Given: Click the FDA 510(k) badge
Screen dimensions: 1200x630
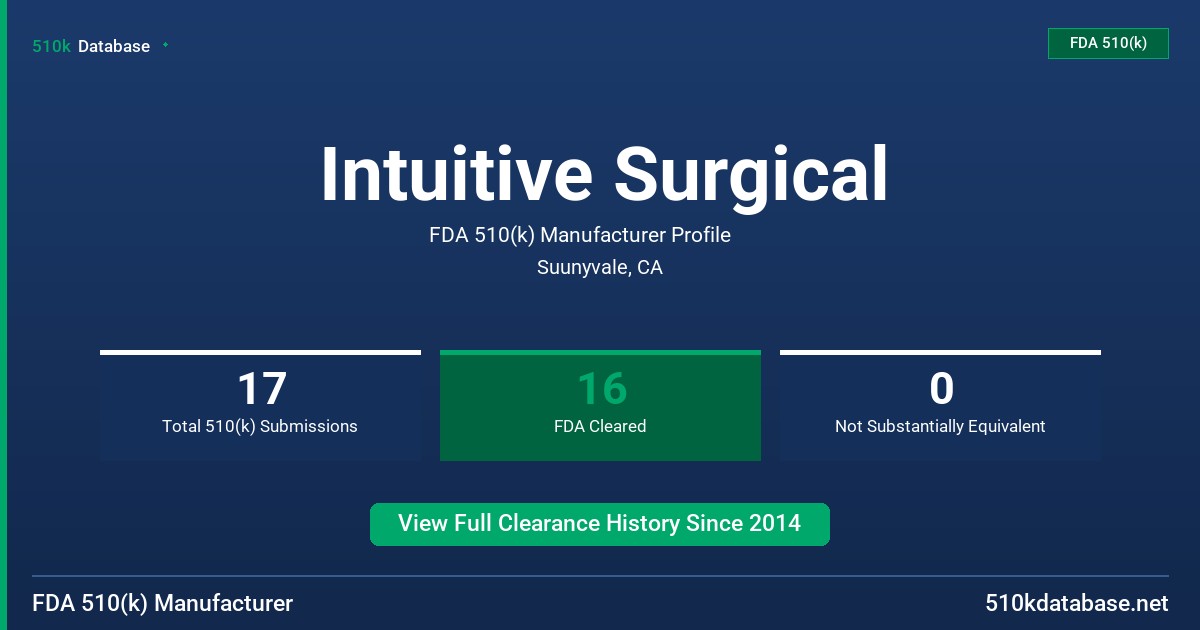Looking at the screenshot, I should 1108,43.
